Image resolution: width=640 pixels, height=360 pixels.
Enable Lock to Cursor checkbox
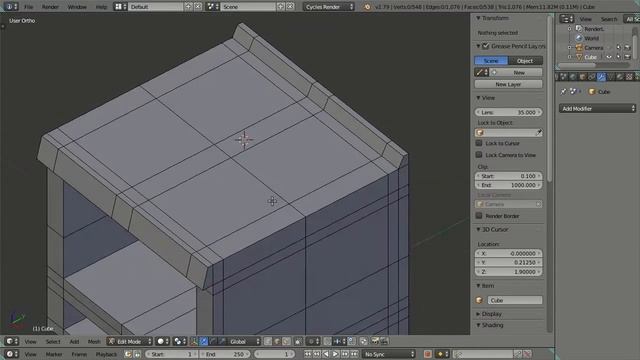point(479,143)
